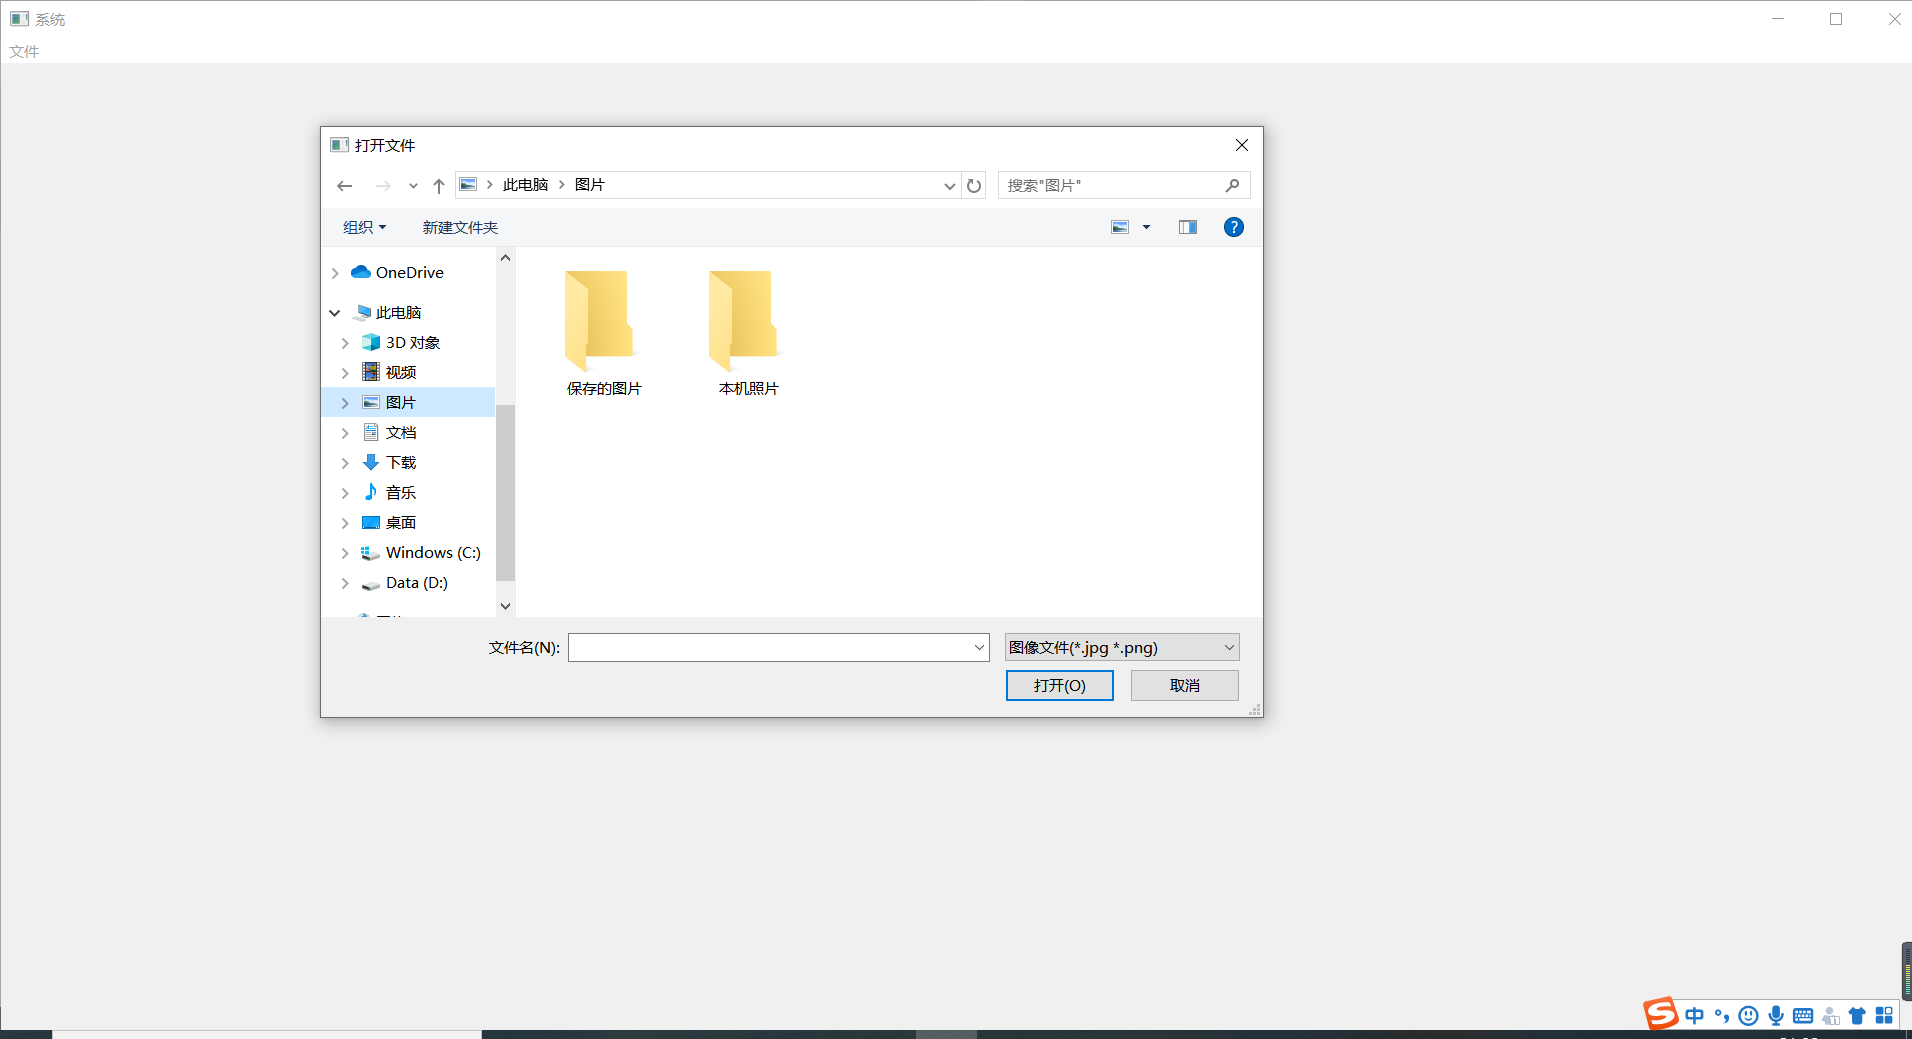This screenshot has height=1039, width=1912.
Task: Navigate up to parent folder with the up arrow
Action: point(438,185)
